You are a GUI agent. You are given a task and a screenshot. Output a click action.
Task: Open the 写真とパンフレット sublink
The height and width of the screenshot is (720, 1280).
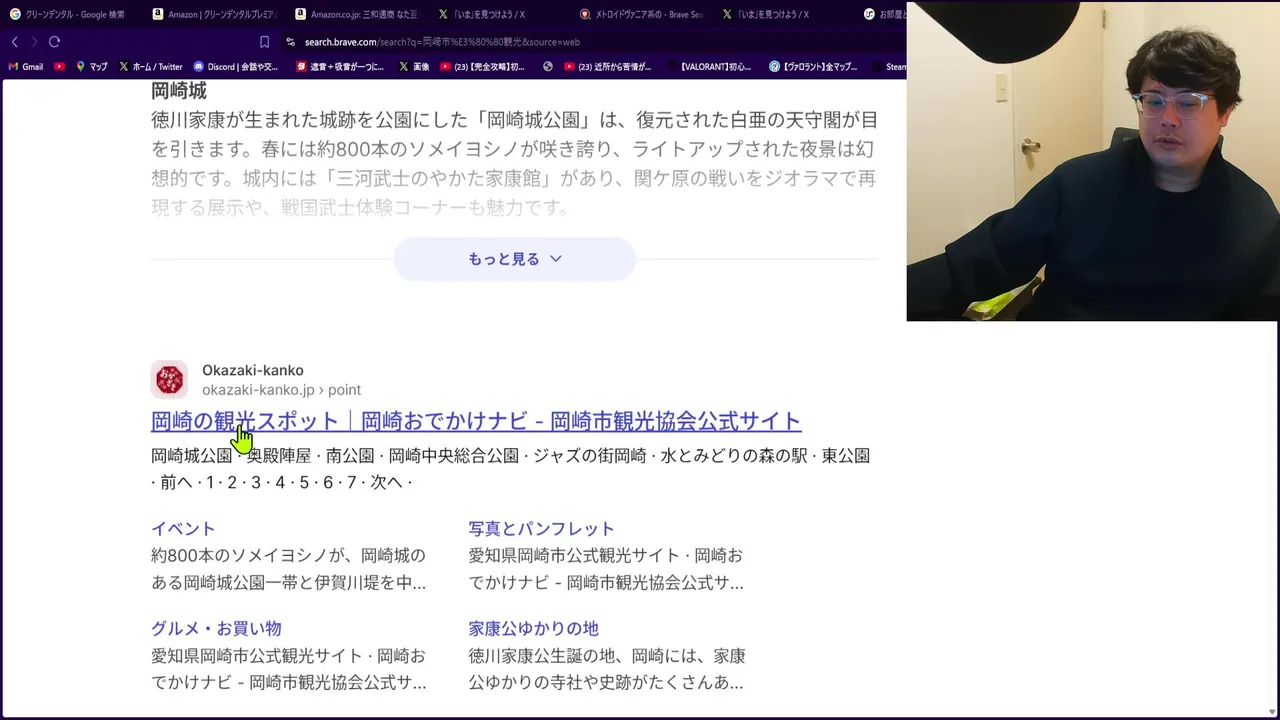[541, 528]
